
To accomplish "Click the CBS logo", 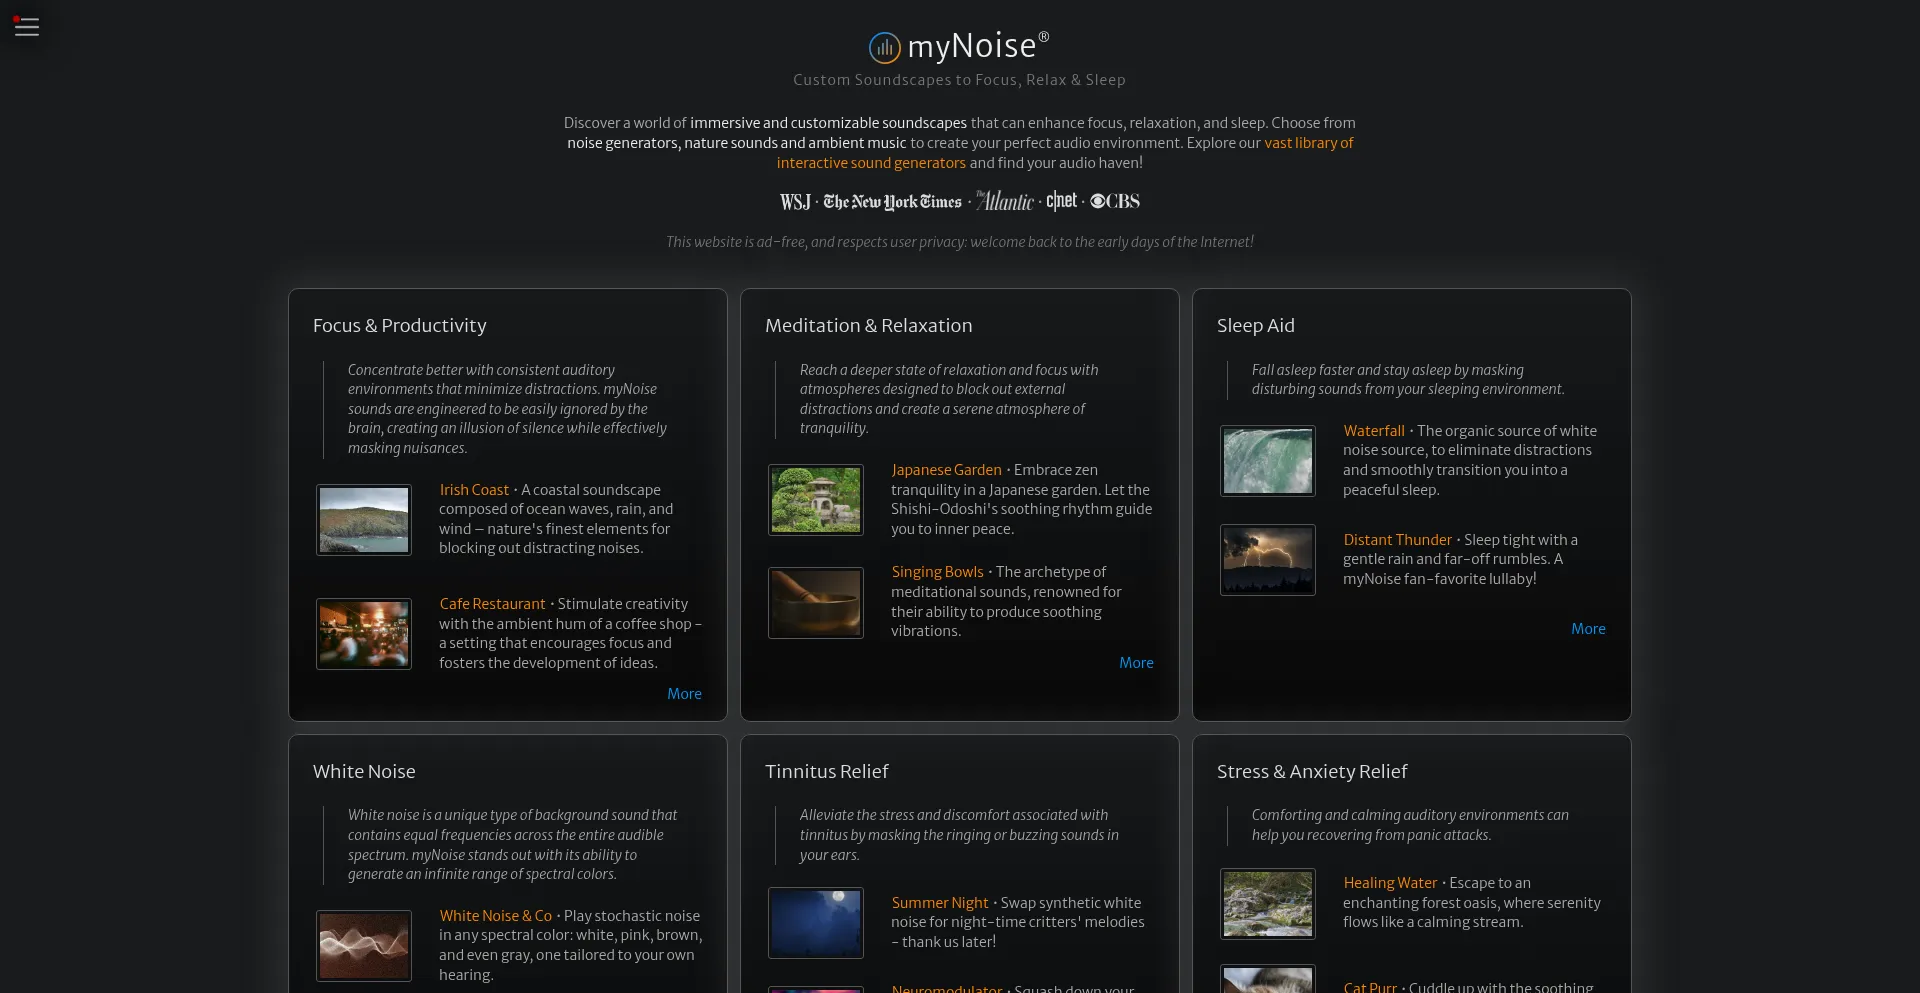I will tap(1115, 202).
